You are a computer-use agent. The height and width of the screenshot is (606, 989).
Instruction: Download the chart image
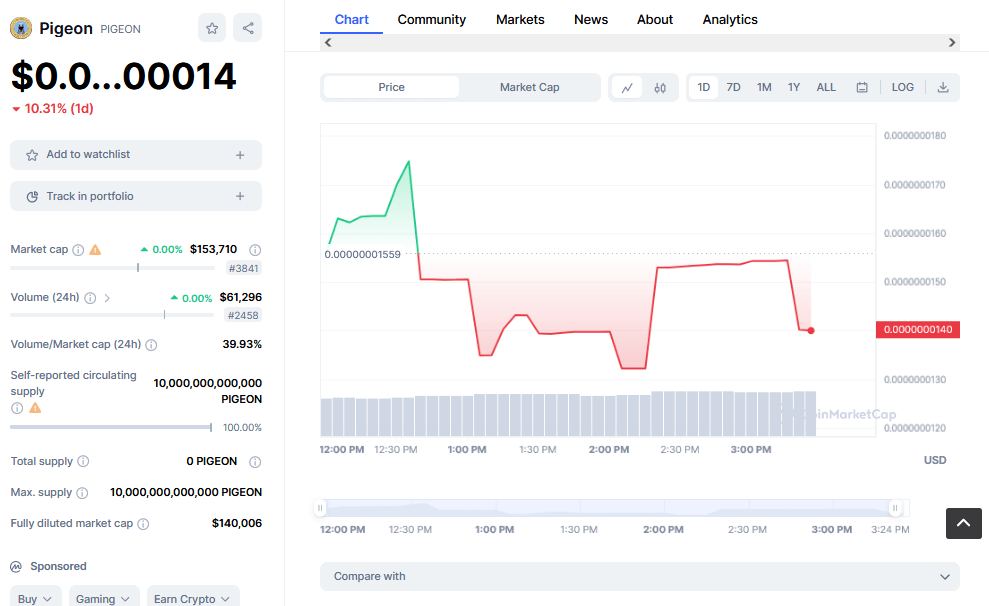942,87
